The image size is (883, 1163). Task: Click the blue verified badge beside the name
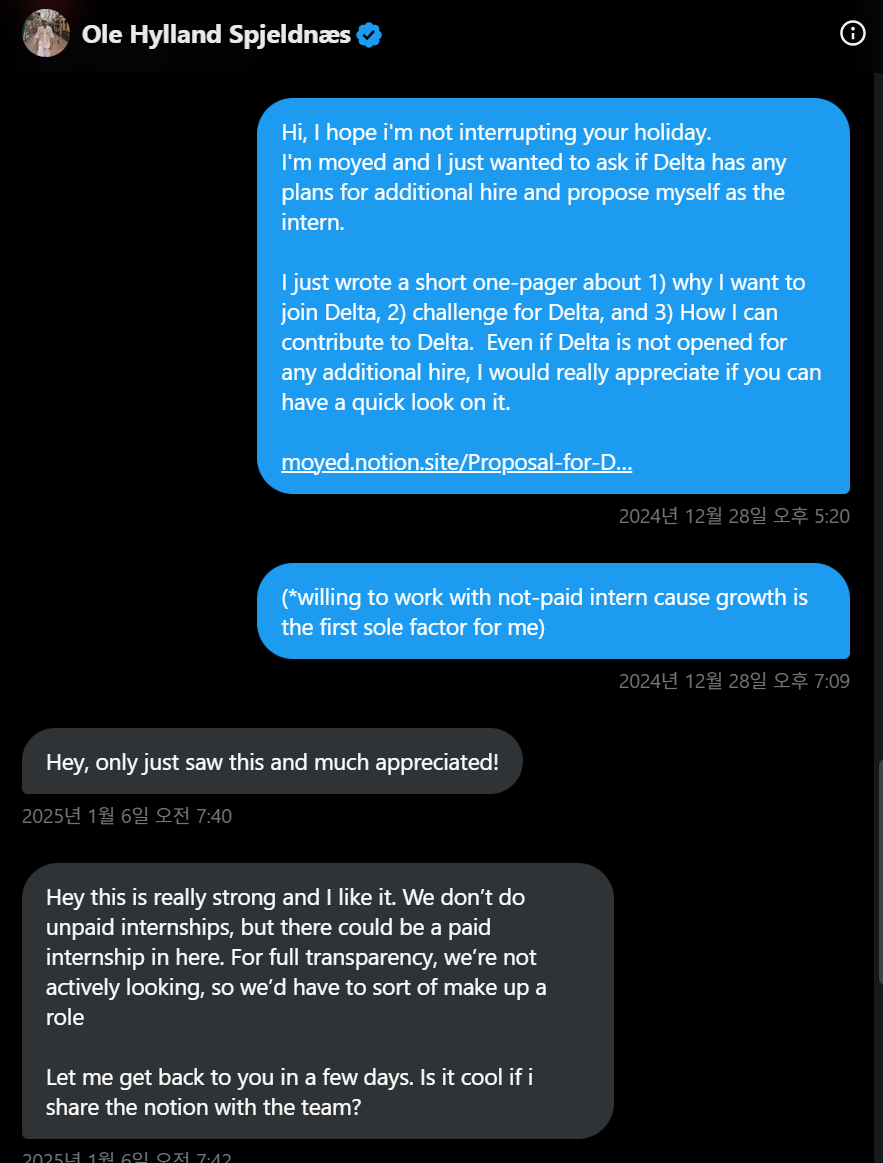[x=370, y=35]
